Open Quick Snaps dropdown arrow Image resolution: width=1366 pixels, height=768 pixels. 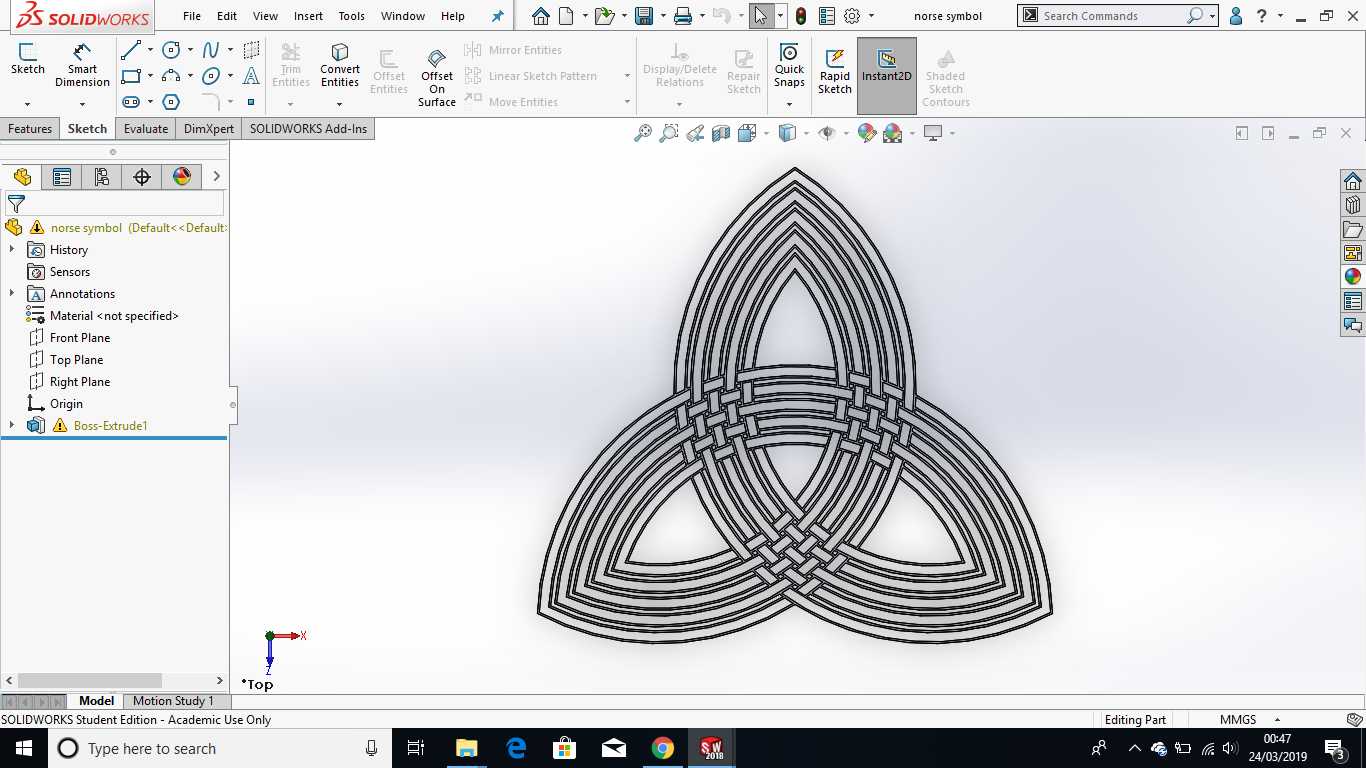point(789,104)
